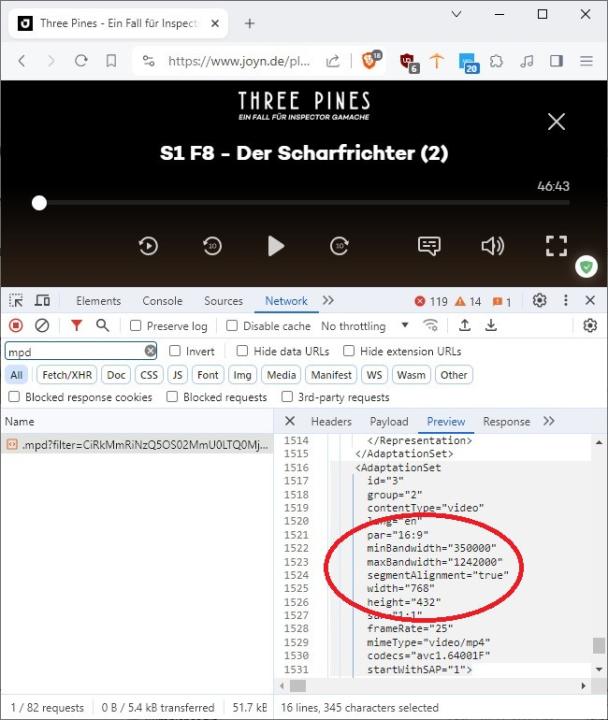Enable Disable cache
The image size is (608, 720).
[232, 326]
